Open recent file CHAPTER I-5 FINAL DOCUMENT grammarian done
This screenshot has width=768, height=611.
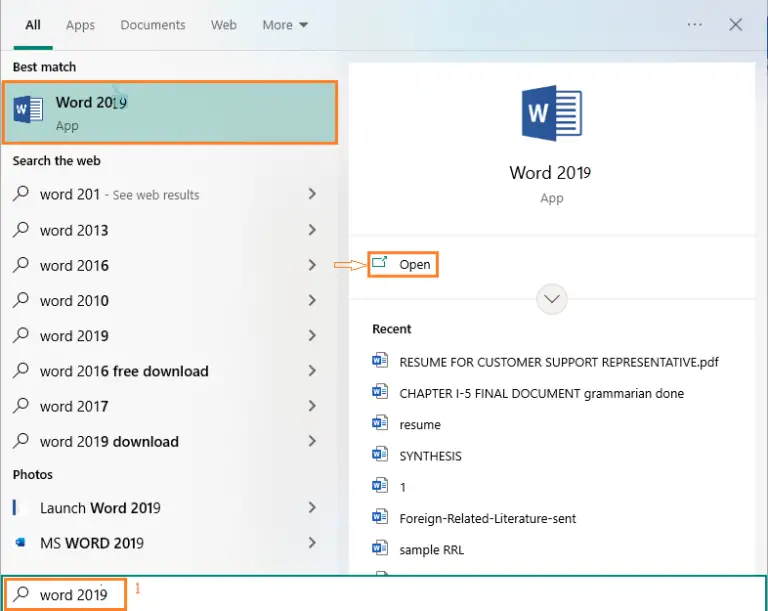(542, 393)
